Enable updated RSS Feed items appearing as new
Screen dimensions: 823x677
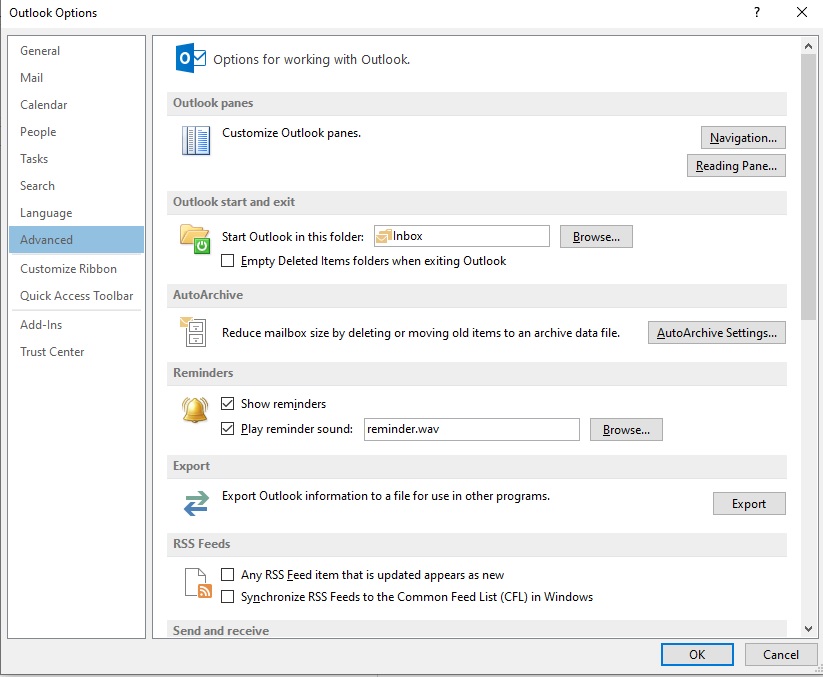pyautogui.click(x=227, y=574)
